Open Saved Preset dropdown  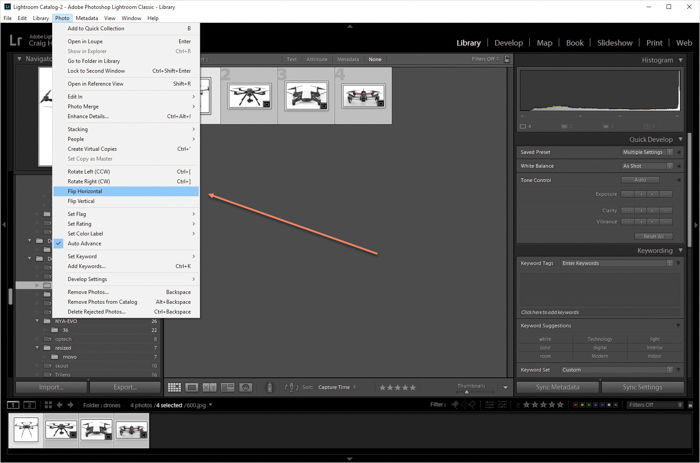point(647,152)
